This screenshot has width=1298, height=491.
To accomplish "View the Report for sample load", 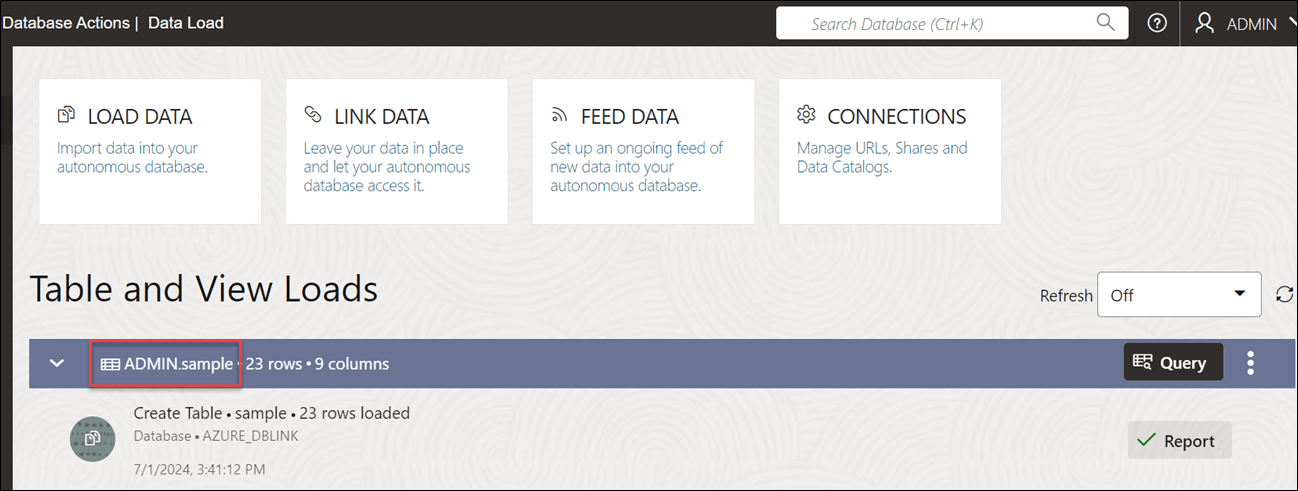I will 1179,441.
